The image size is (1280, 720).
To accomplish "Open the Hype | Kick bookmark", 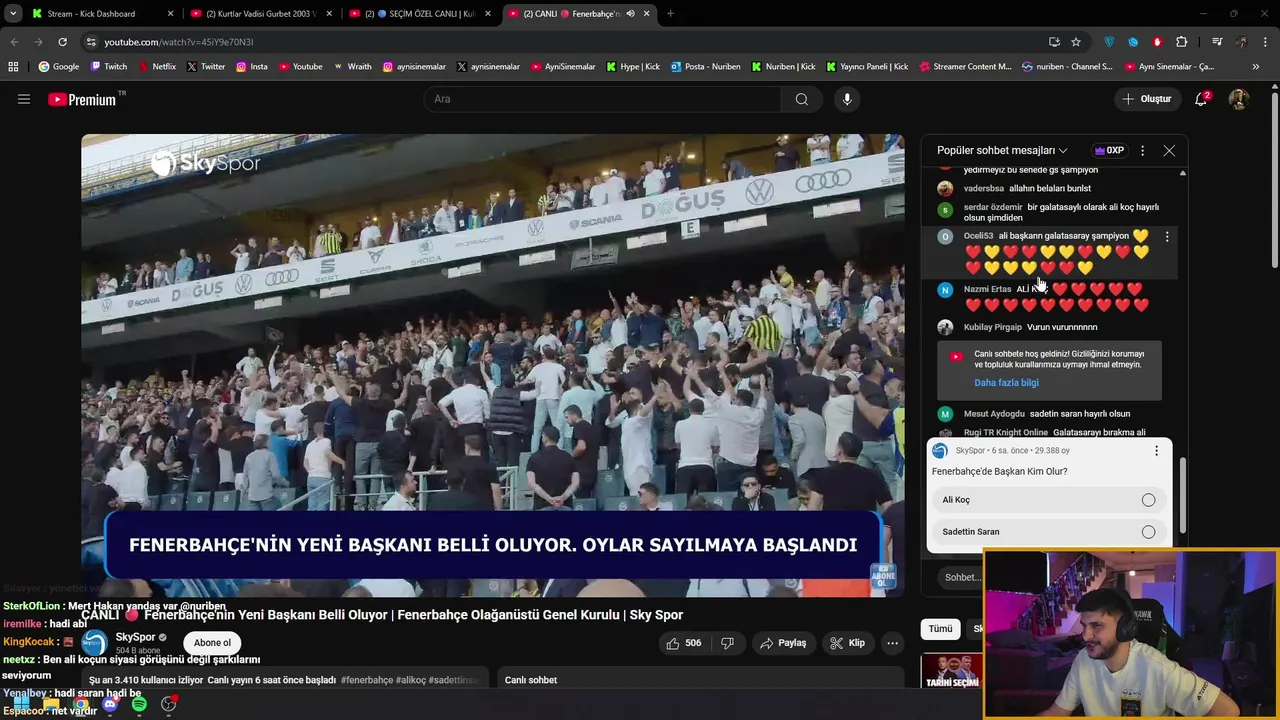I will point(633,67).
